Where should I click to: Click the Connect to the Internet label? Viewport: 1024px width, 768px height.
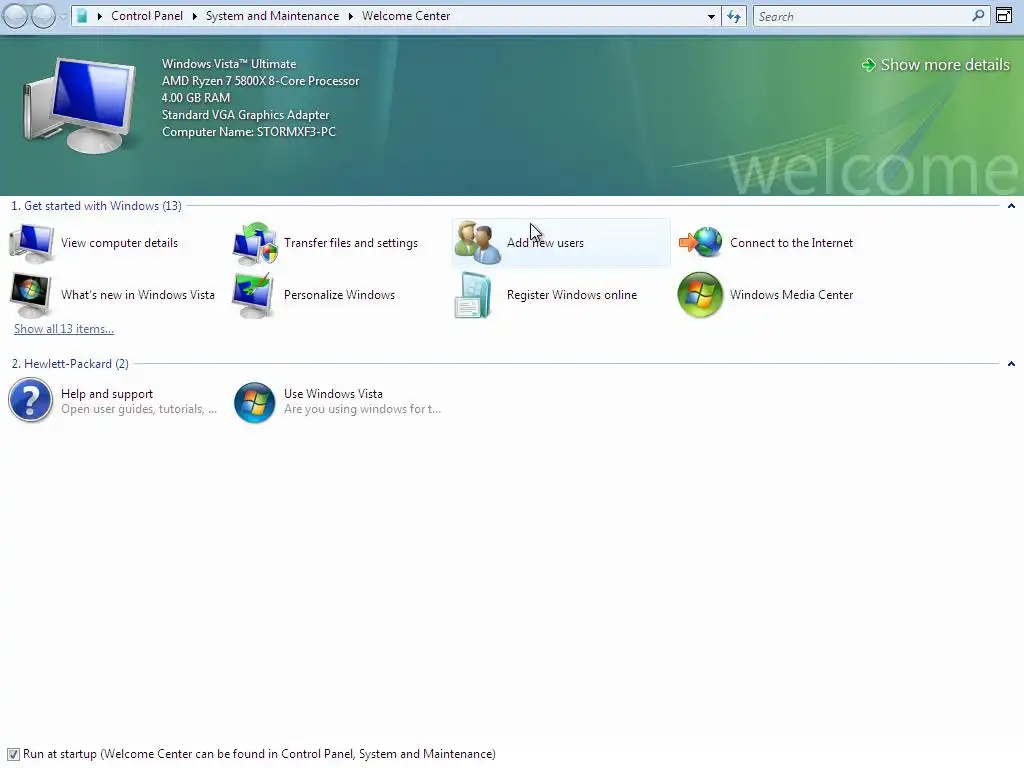click(x=792, y=243)
